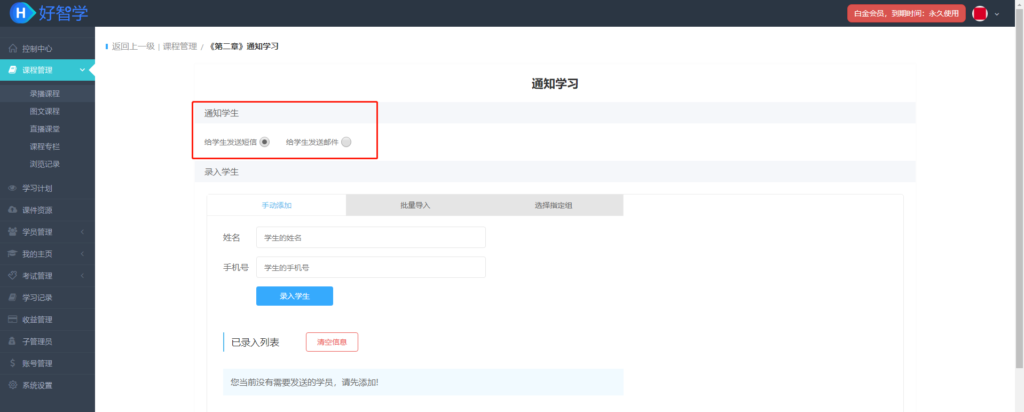Select the 给学生发送短信 radio button
Viewport: 1024px width, 412px height.
click(x=264, y=142)
